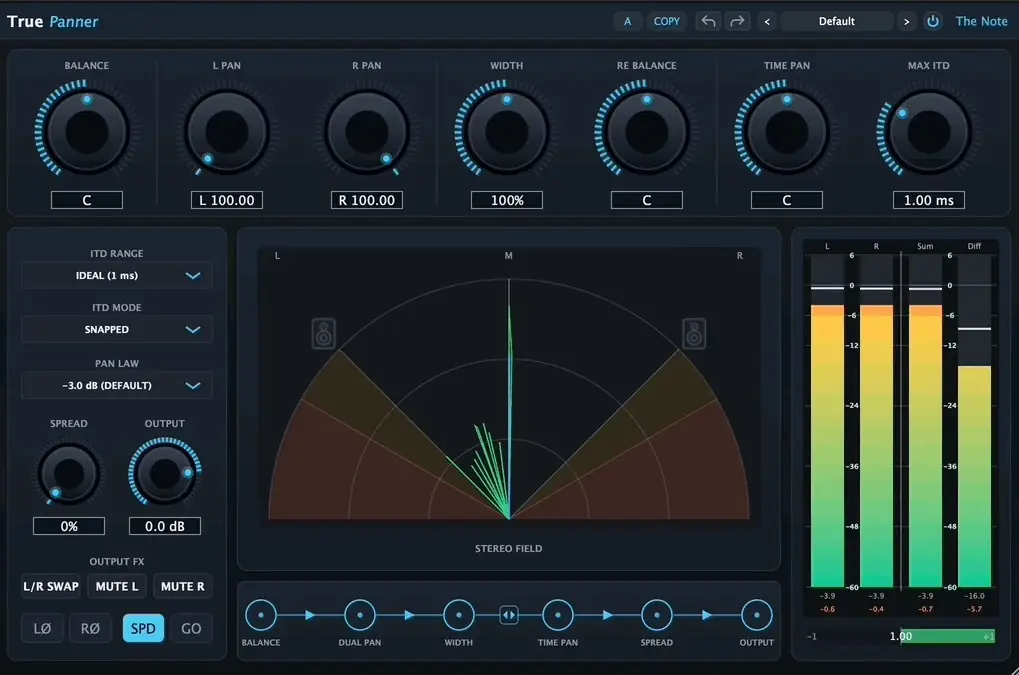
Task: Click the L peak value -0.6
Action: (x=827, y=609)
